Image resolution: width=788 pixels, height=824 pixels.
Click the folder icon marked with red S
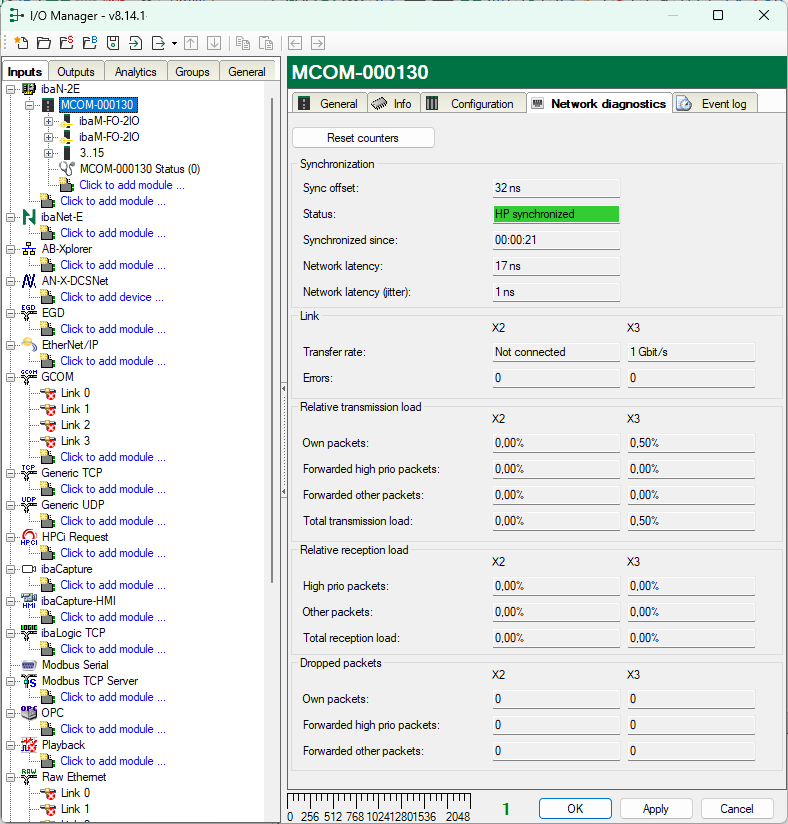[x=67, y=43]
